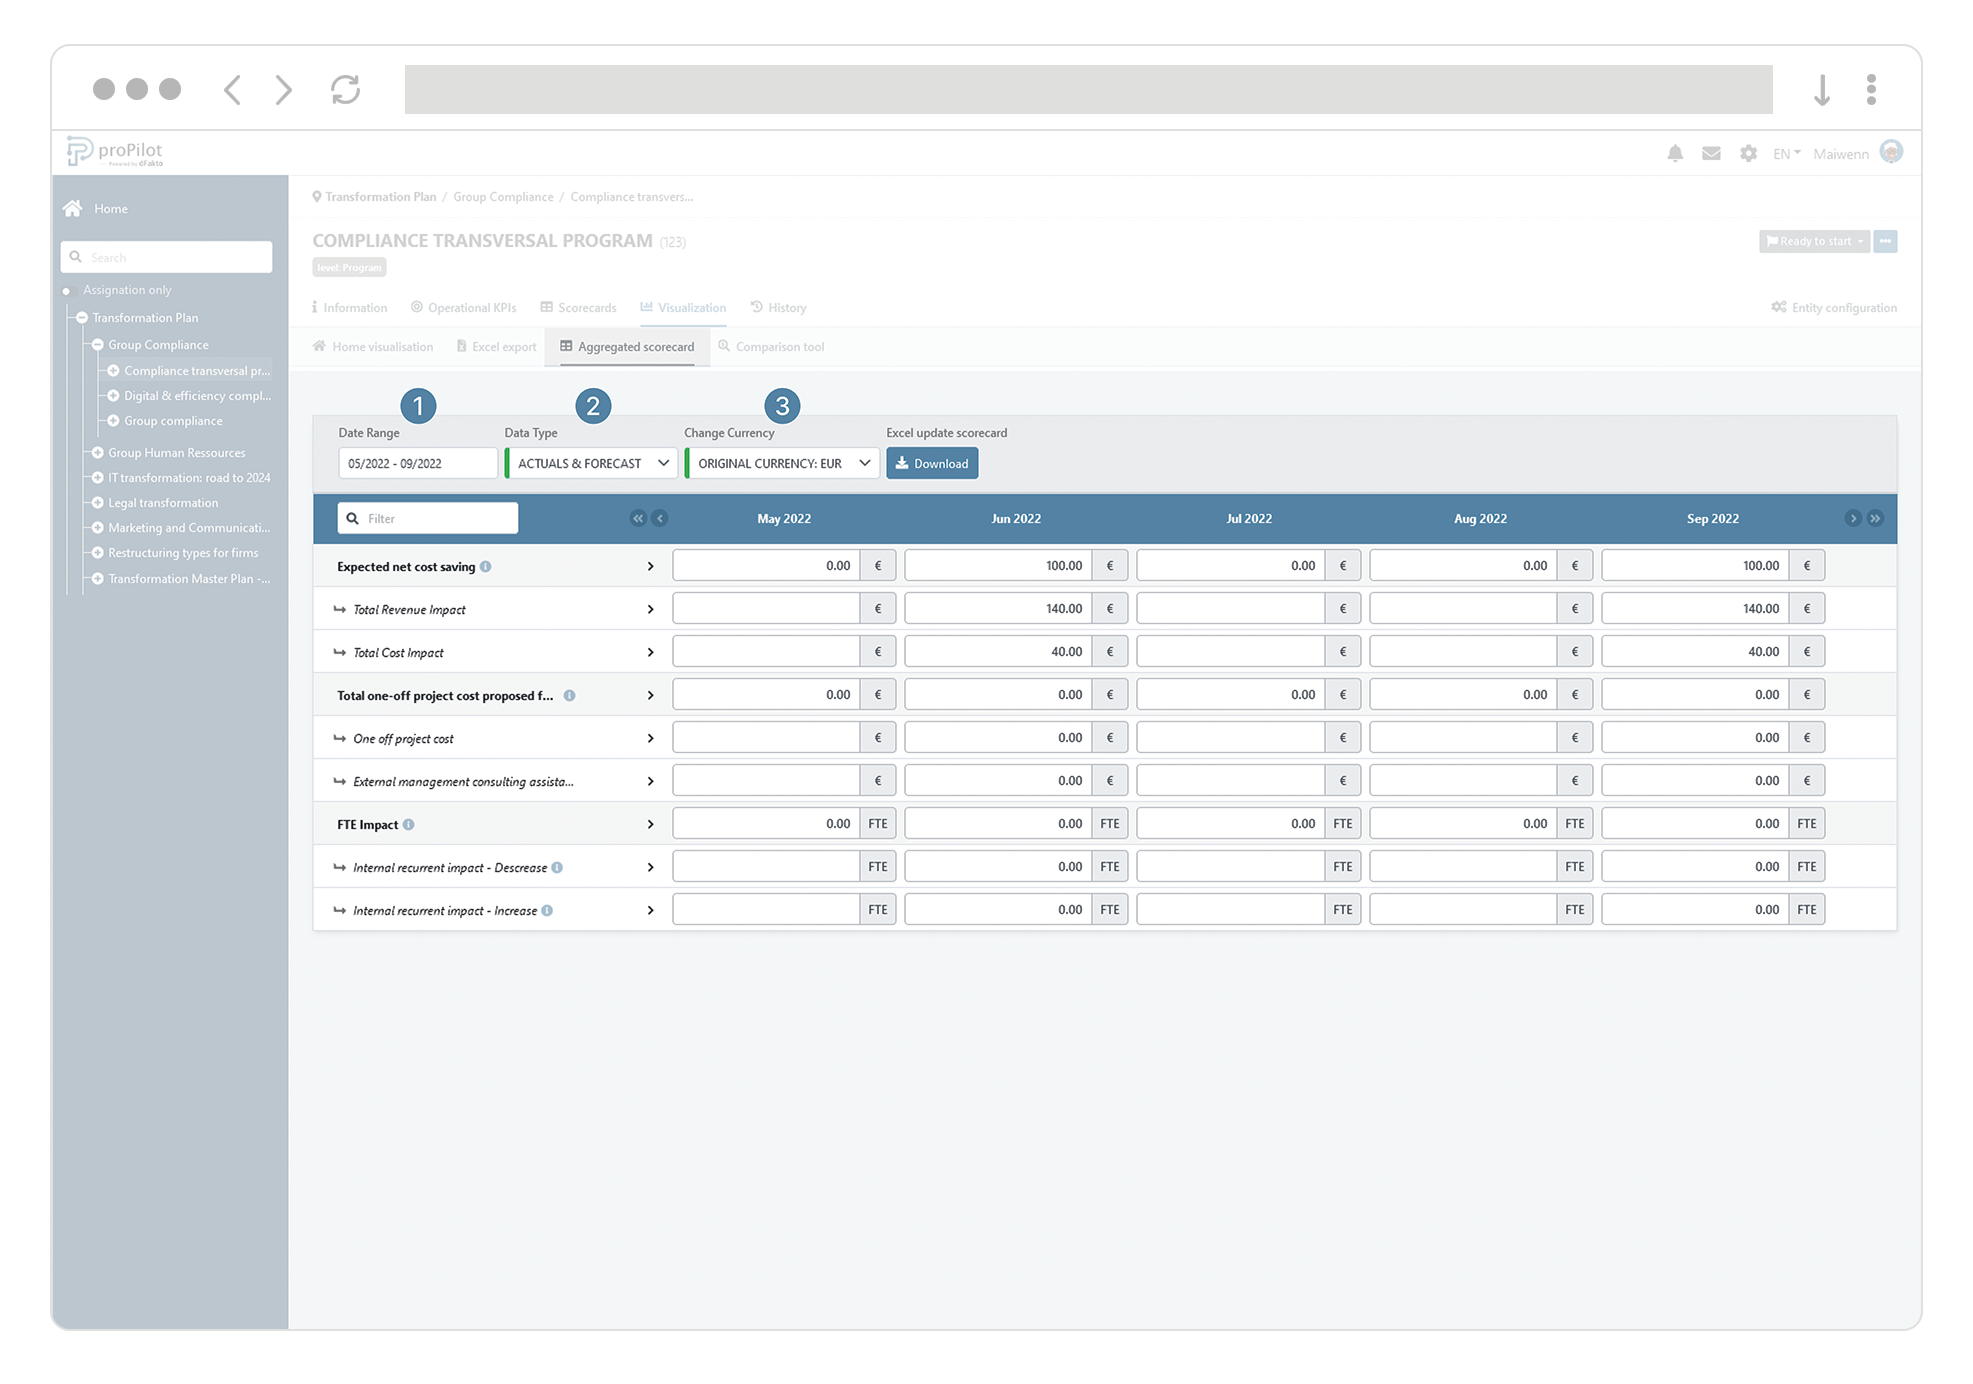Go to next month with right arrow
The width and height of the screenshot is (1973, 1384).
point(1853,518)
